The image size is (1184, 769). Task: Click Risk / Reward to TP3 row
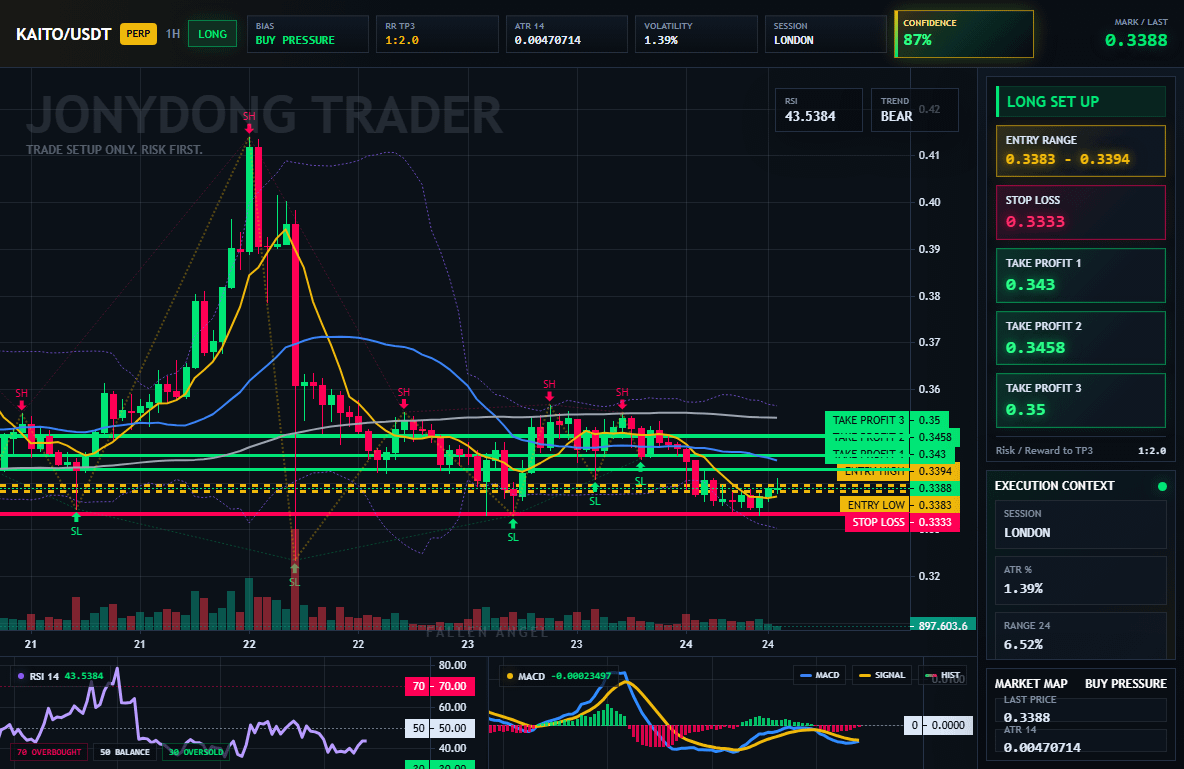click(1081, 450)
